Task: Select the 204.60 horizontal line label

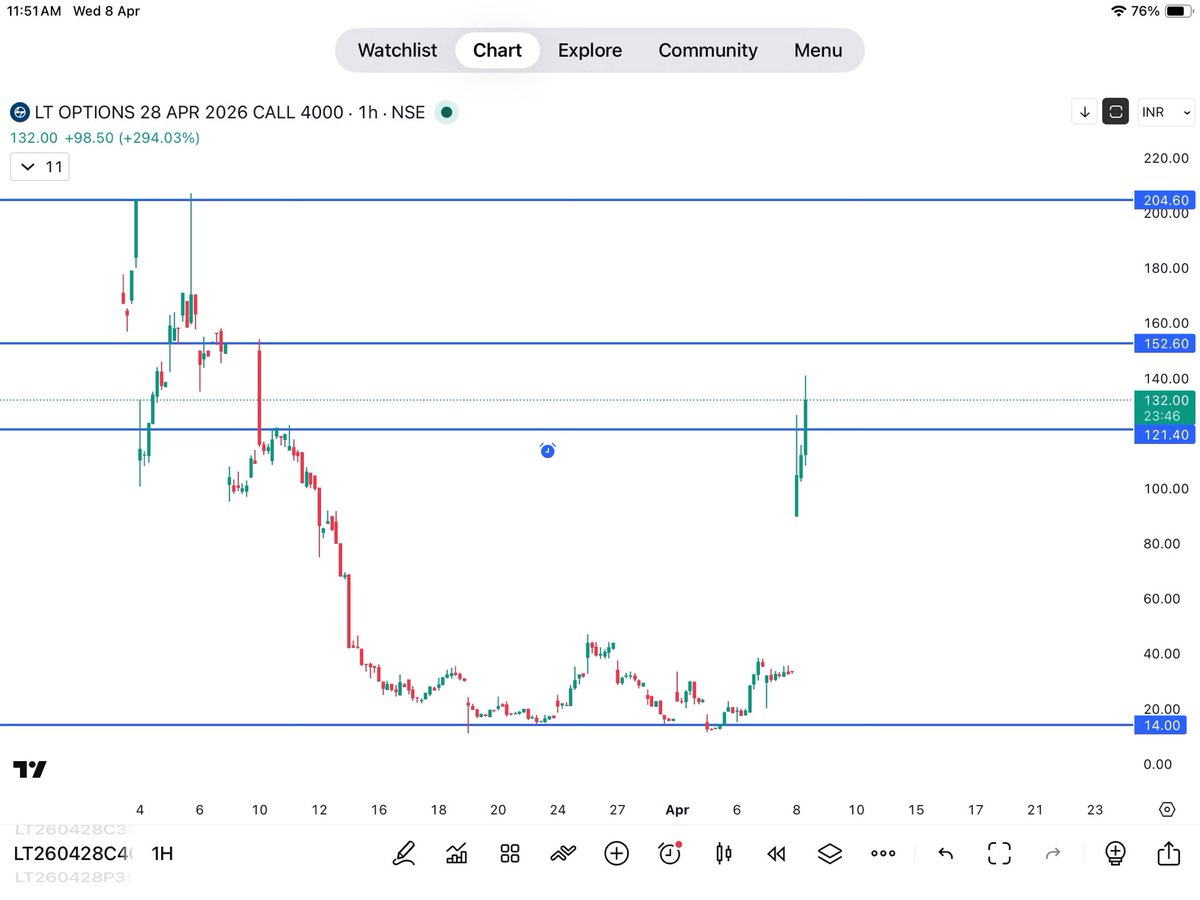Action: point(1166,200)
